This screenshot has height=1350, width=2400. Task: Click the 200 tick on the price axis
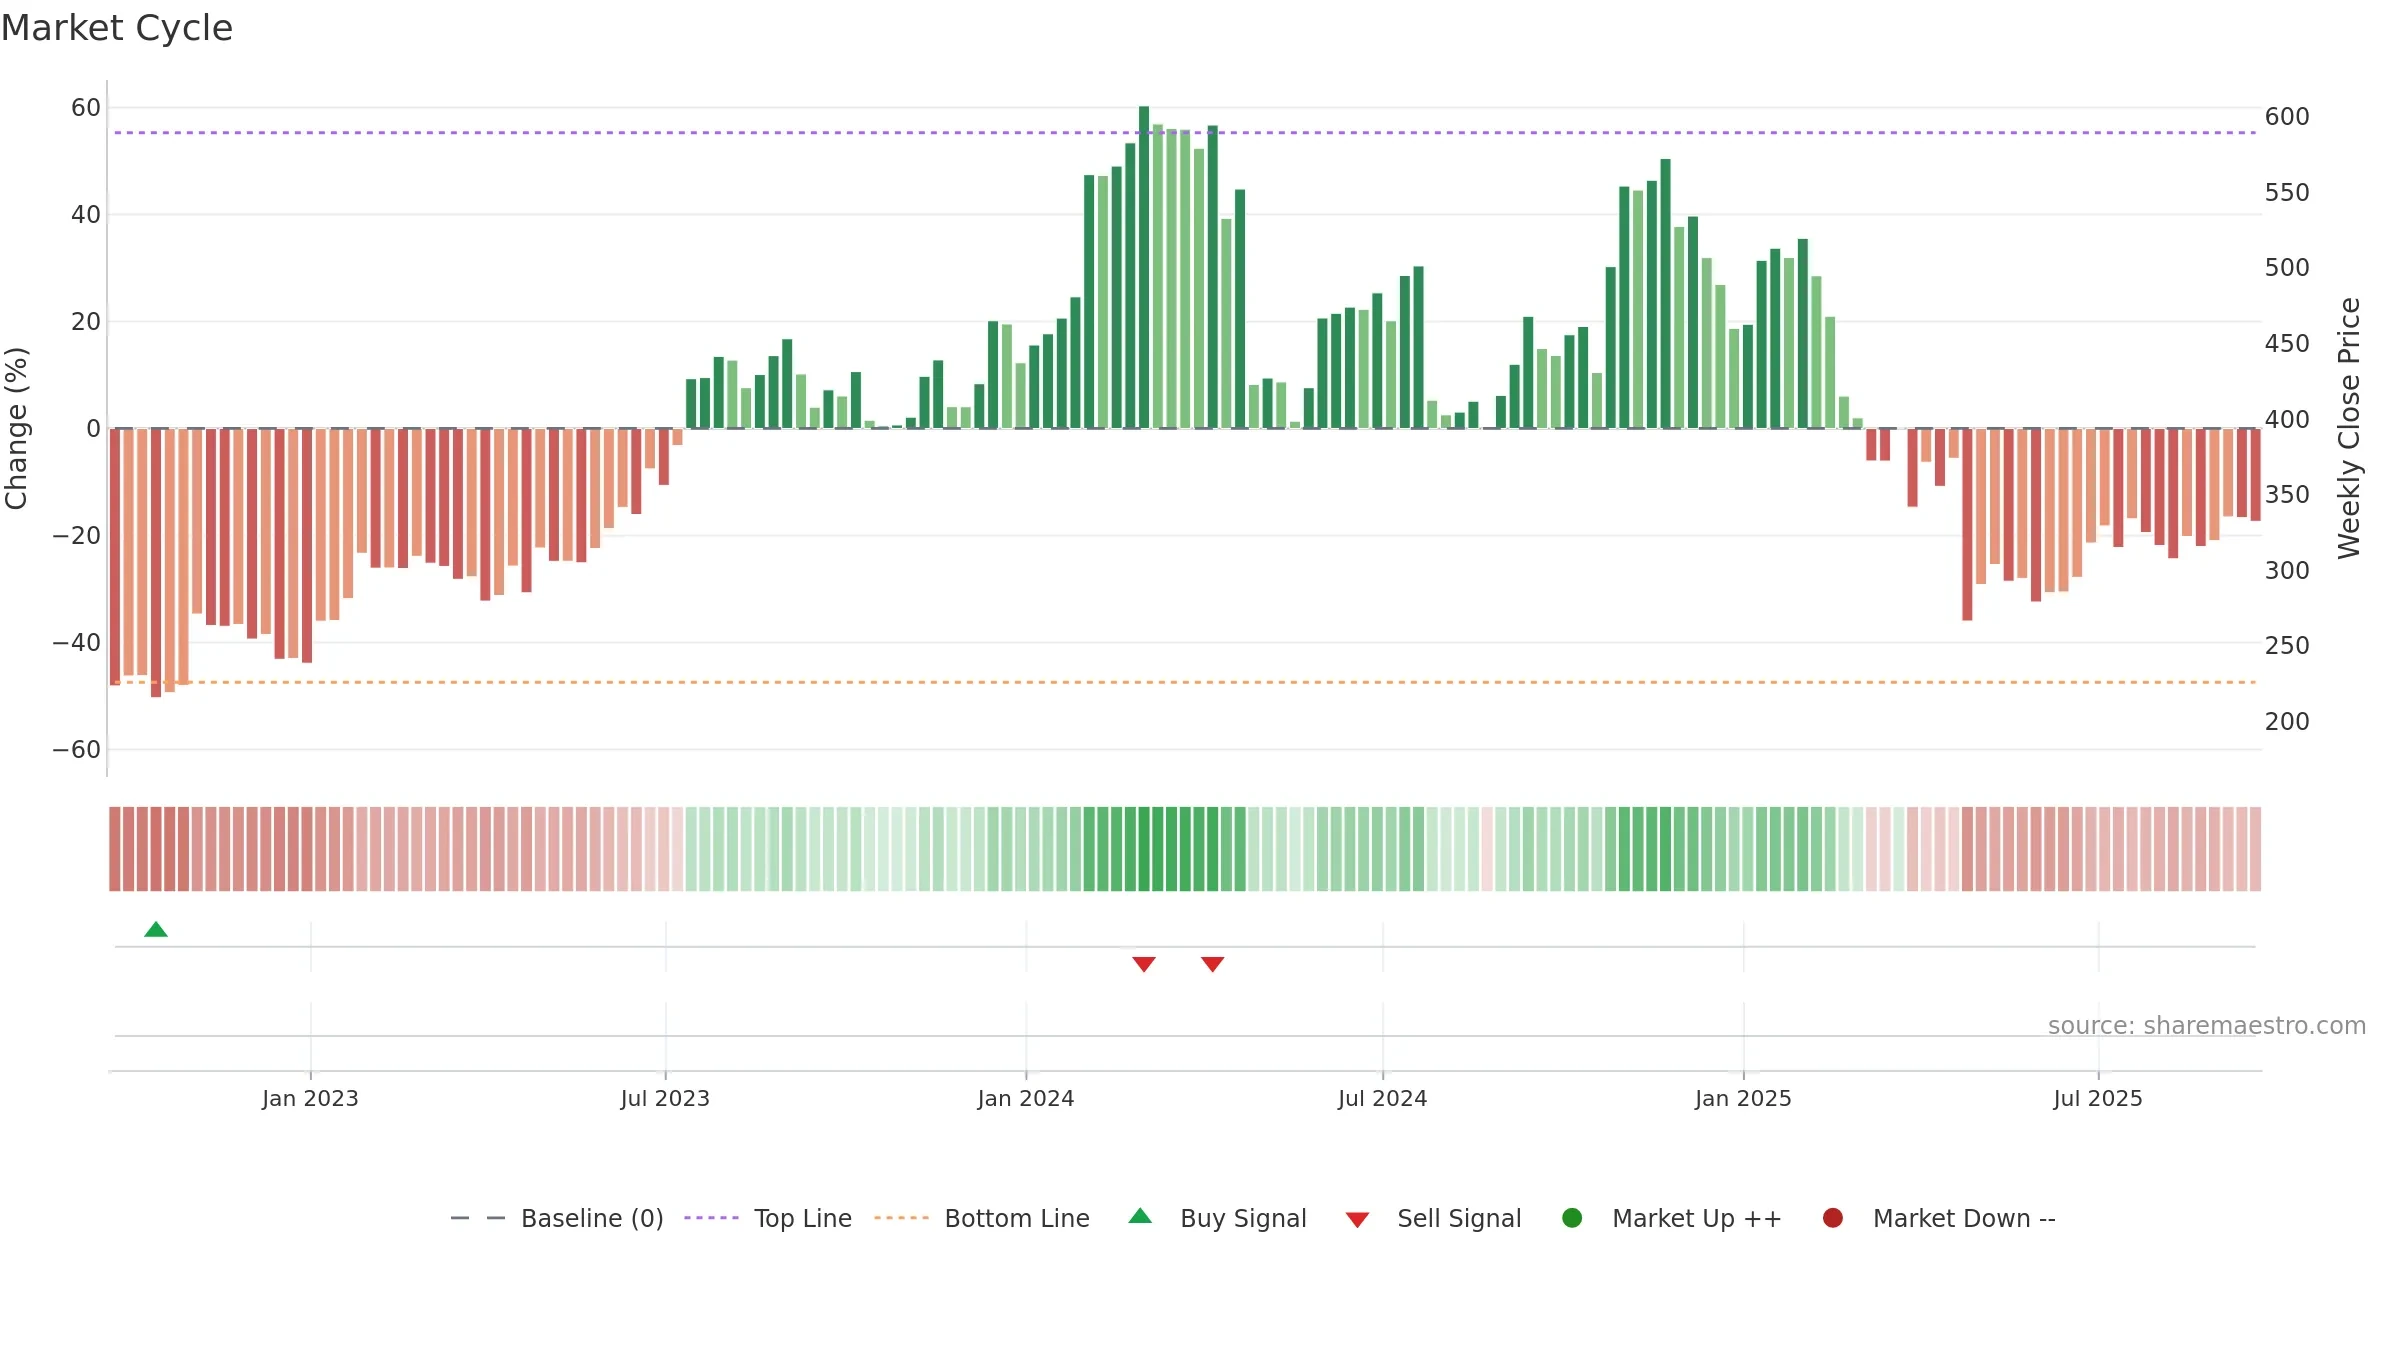[x=2287, y=722]
